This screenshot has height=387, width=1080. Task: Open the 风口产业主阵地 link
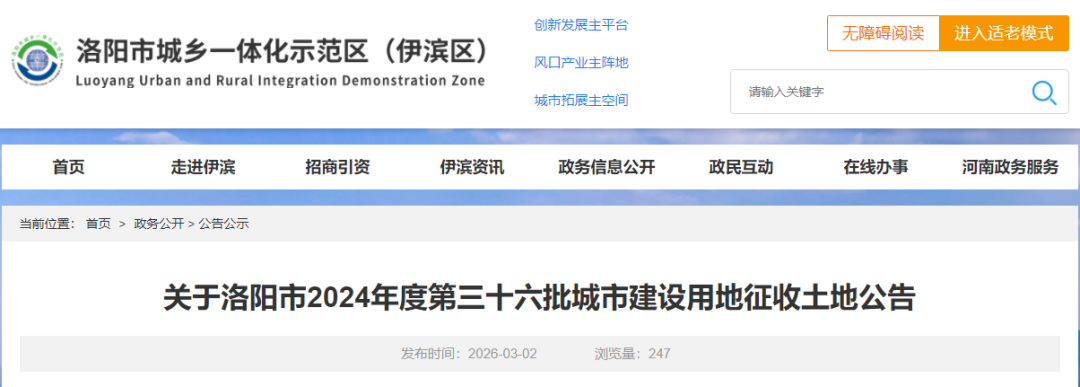pos(581,63)
